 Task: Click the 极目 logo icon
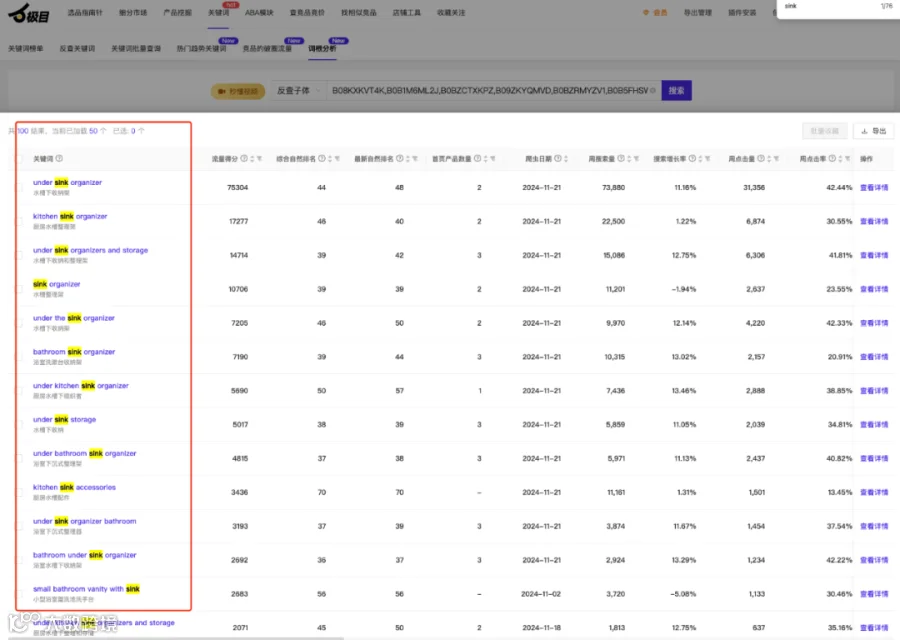[29, 13]
